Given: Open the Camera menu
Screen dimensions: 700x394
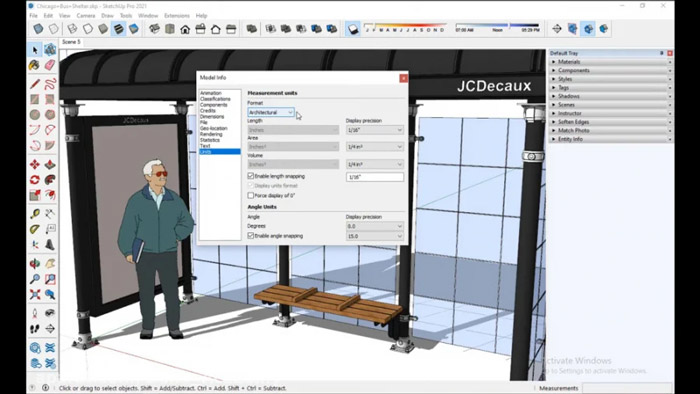Looking at the screenshot, I should pos(86,16).
